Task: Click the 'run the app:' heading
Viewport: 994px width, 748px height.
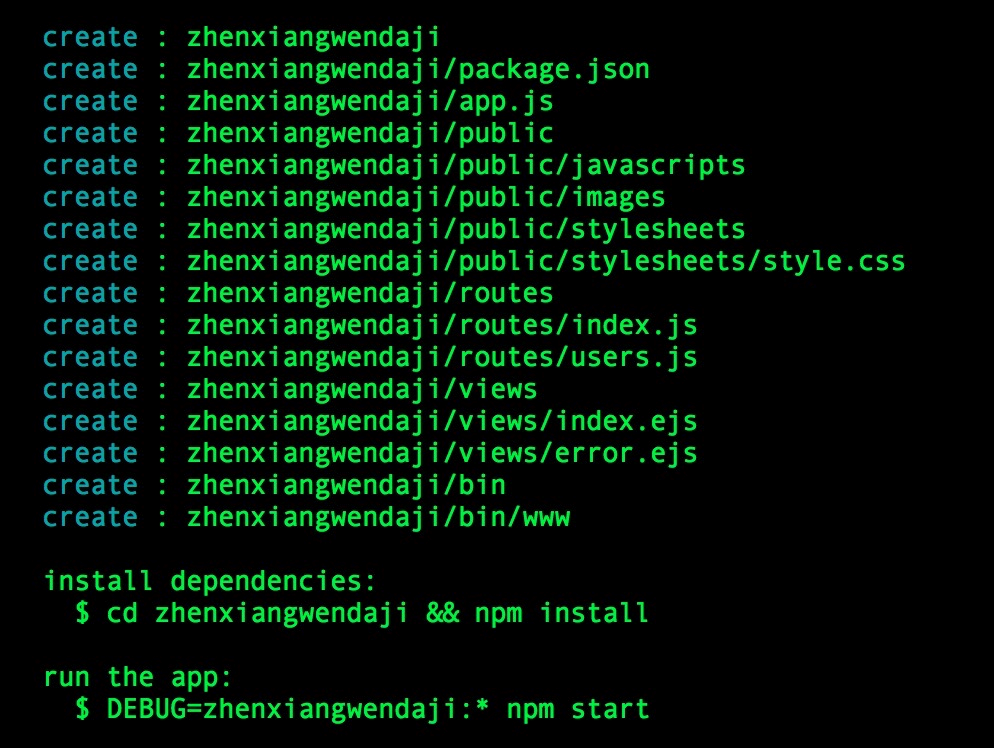Action: click(138, 678)
